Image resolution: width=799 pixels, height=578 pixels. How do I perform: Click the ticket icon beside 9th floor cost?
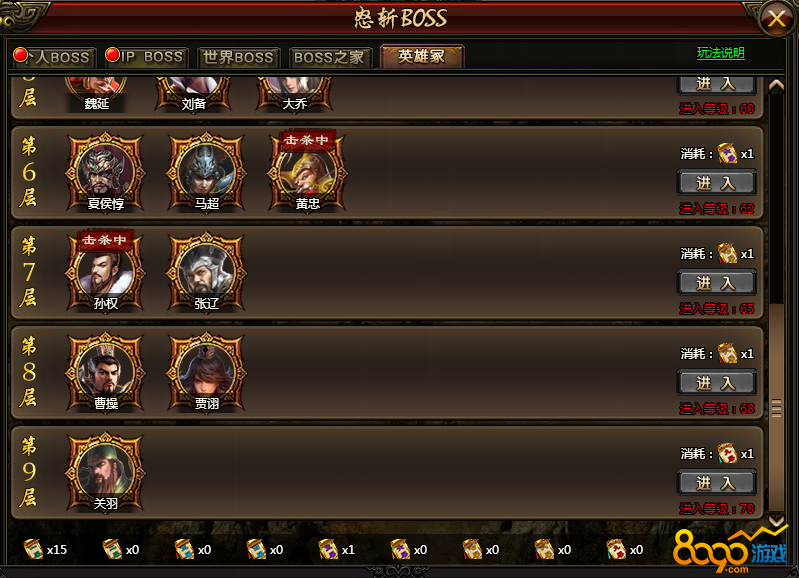coord(727,453)
